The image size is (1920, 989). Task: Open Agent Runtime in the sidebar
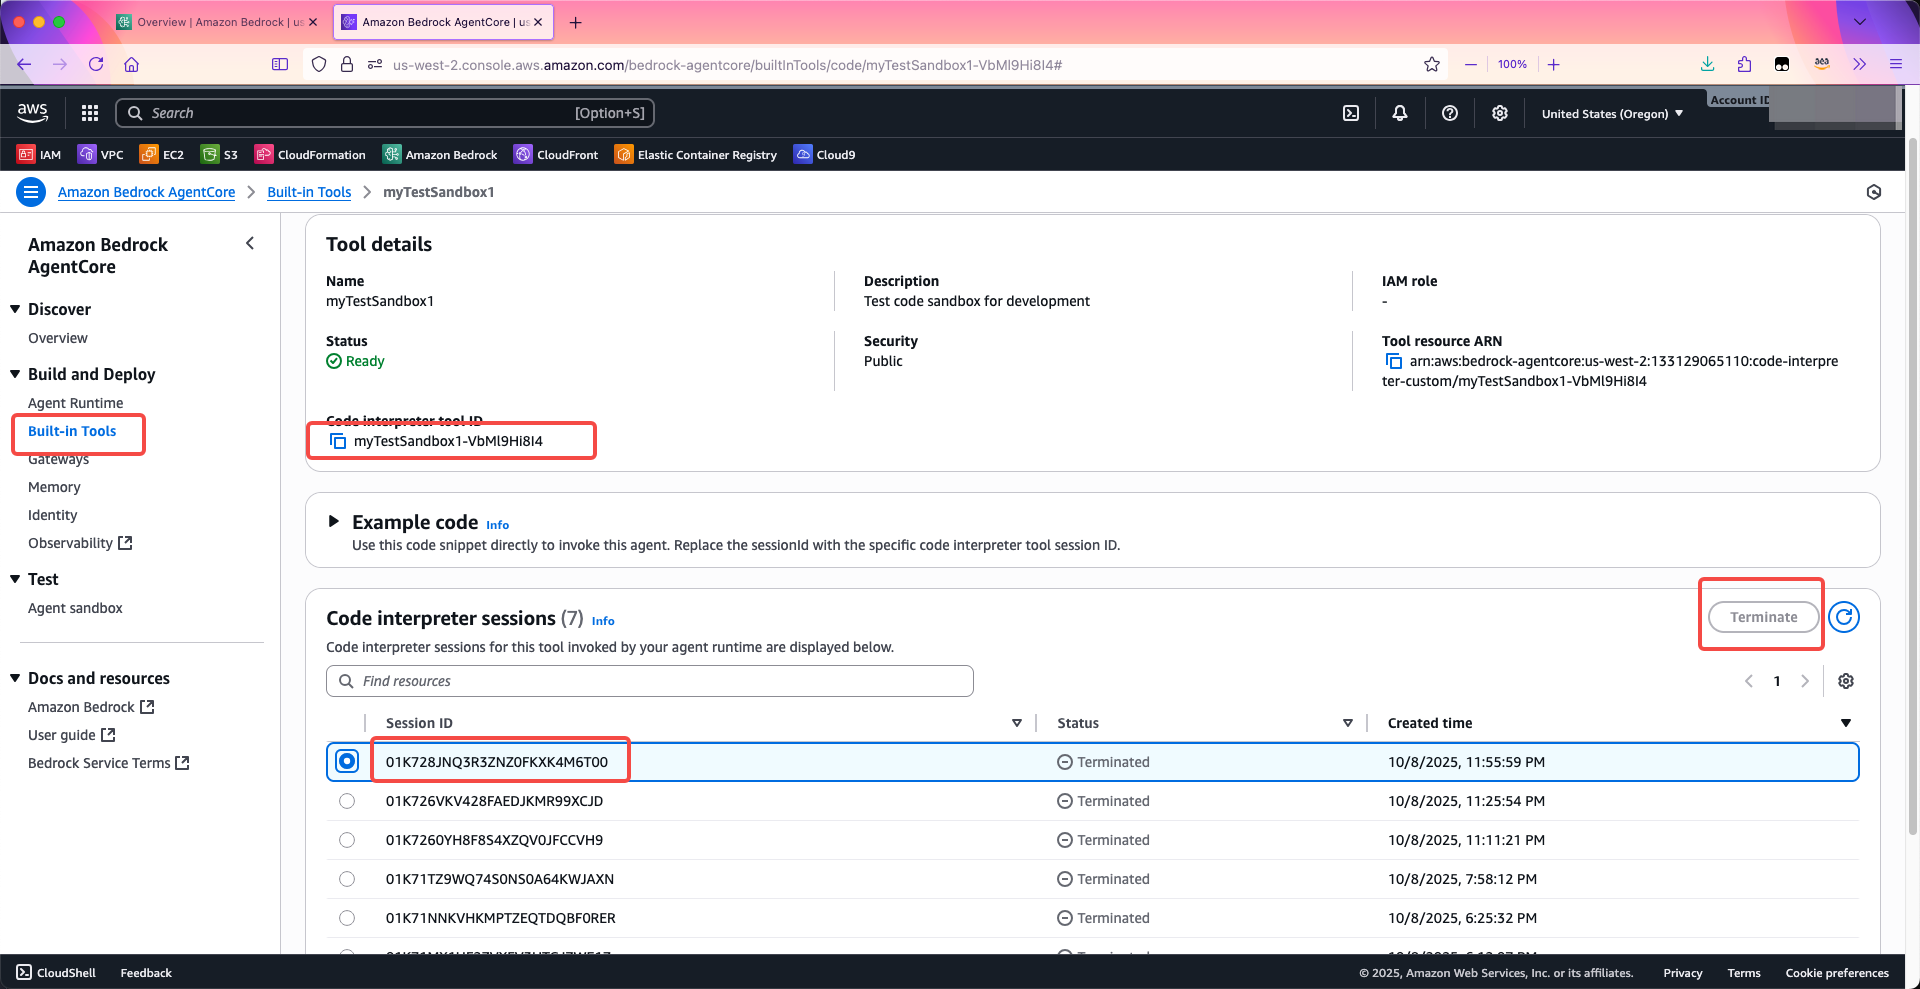pos(76,403)
